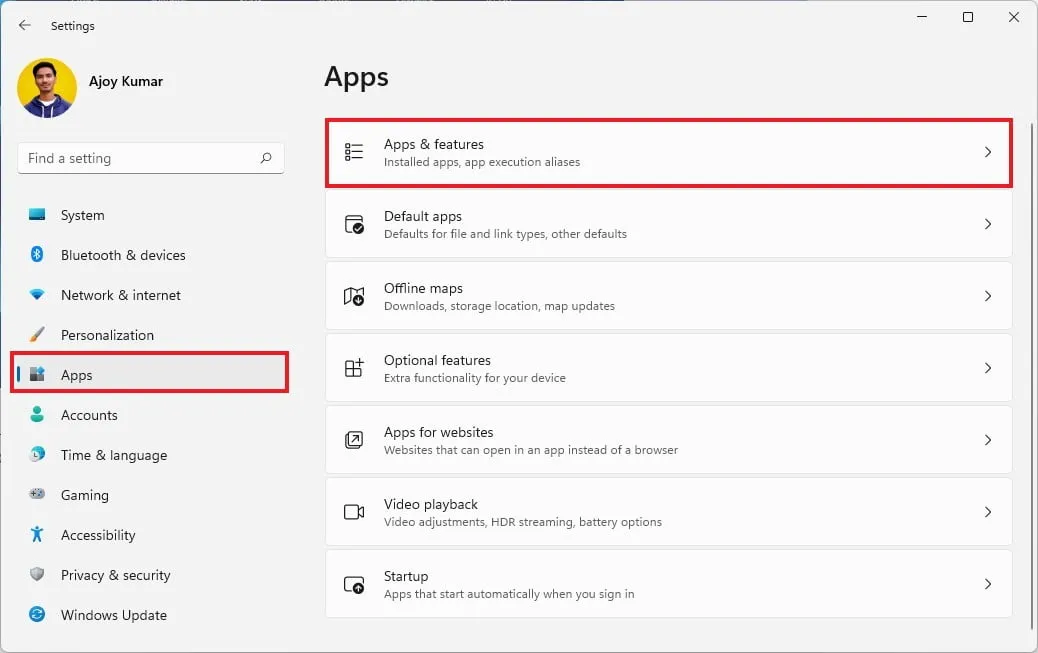Click the Privacy & security shield icon
This screenshot has width=1038, height=653.
click(37, 575)
